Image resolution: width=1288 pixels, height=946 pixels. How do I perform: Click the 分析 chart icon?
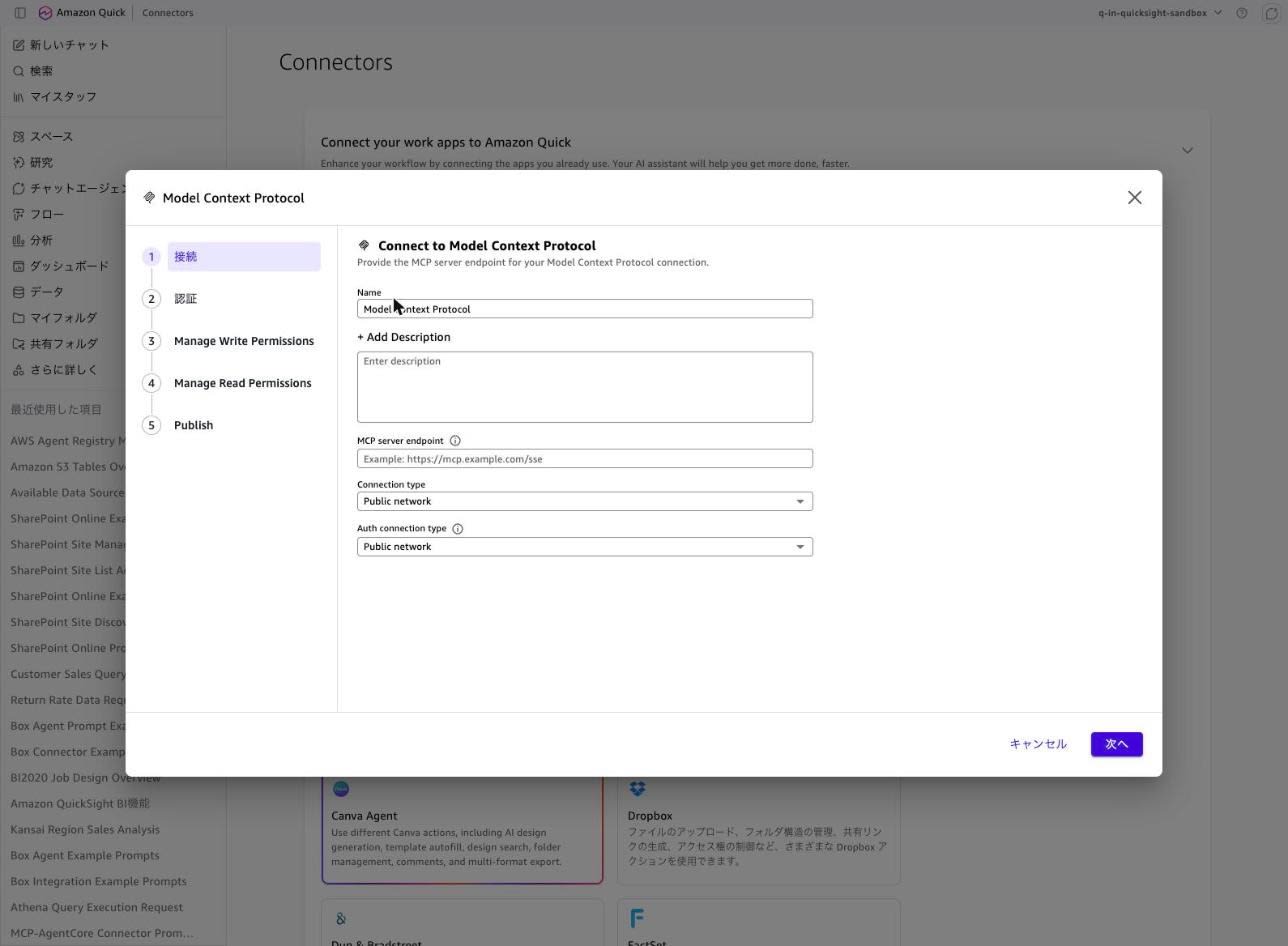point(18,241)
